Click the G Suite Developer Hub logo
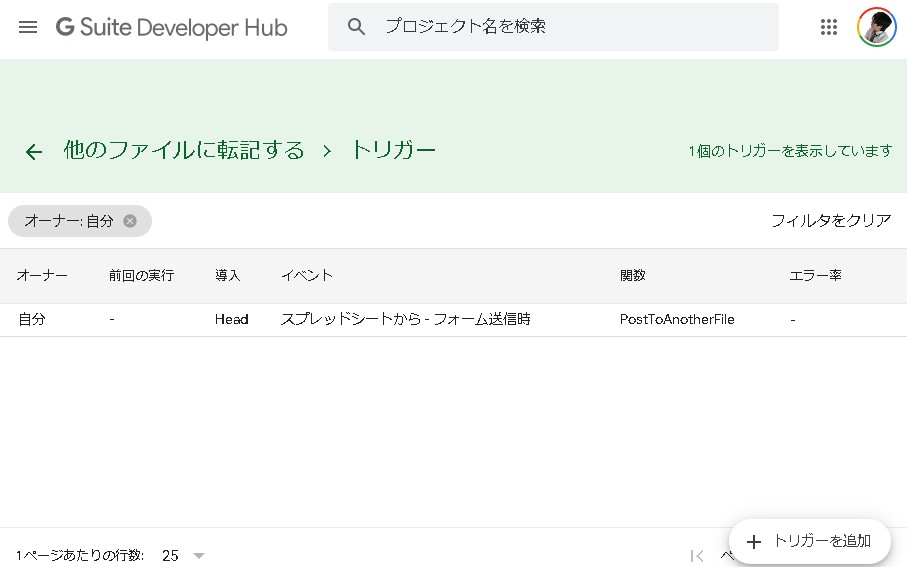This screenshot has height=567, width=907. click(171, 27)
